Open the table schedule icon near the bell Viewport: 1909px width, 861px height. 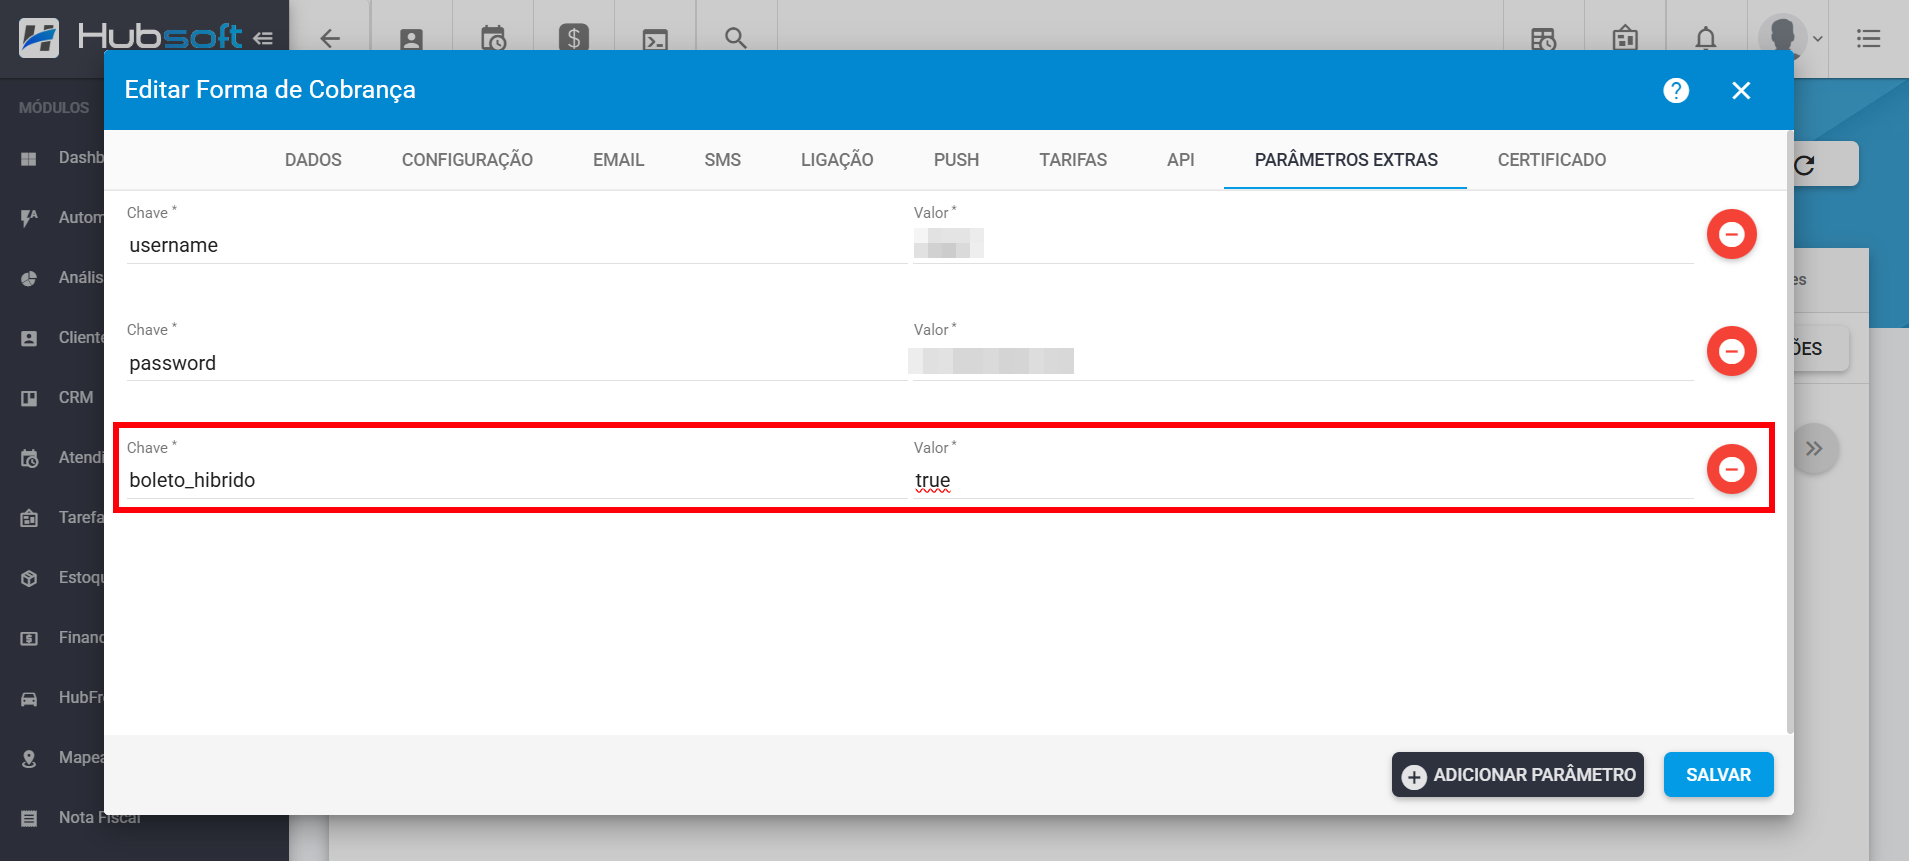tap(1543, 39)
